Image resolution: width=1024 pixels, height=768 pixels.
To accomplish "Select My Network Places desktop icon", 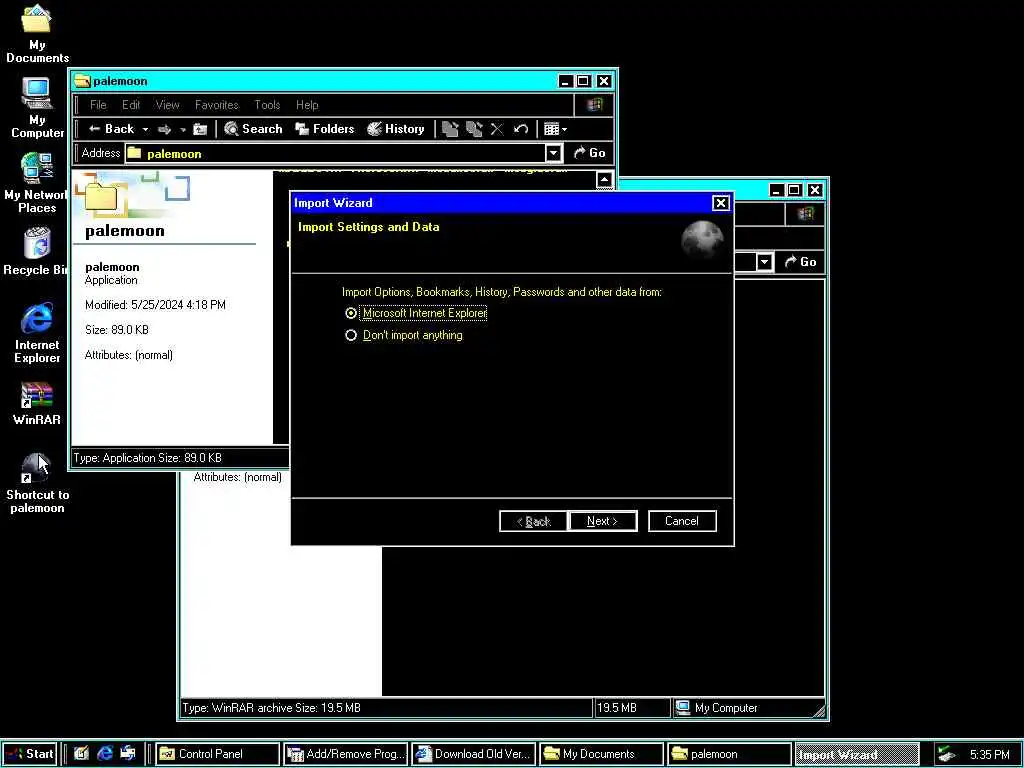I will [x=37, y=184].
